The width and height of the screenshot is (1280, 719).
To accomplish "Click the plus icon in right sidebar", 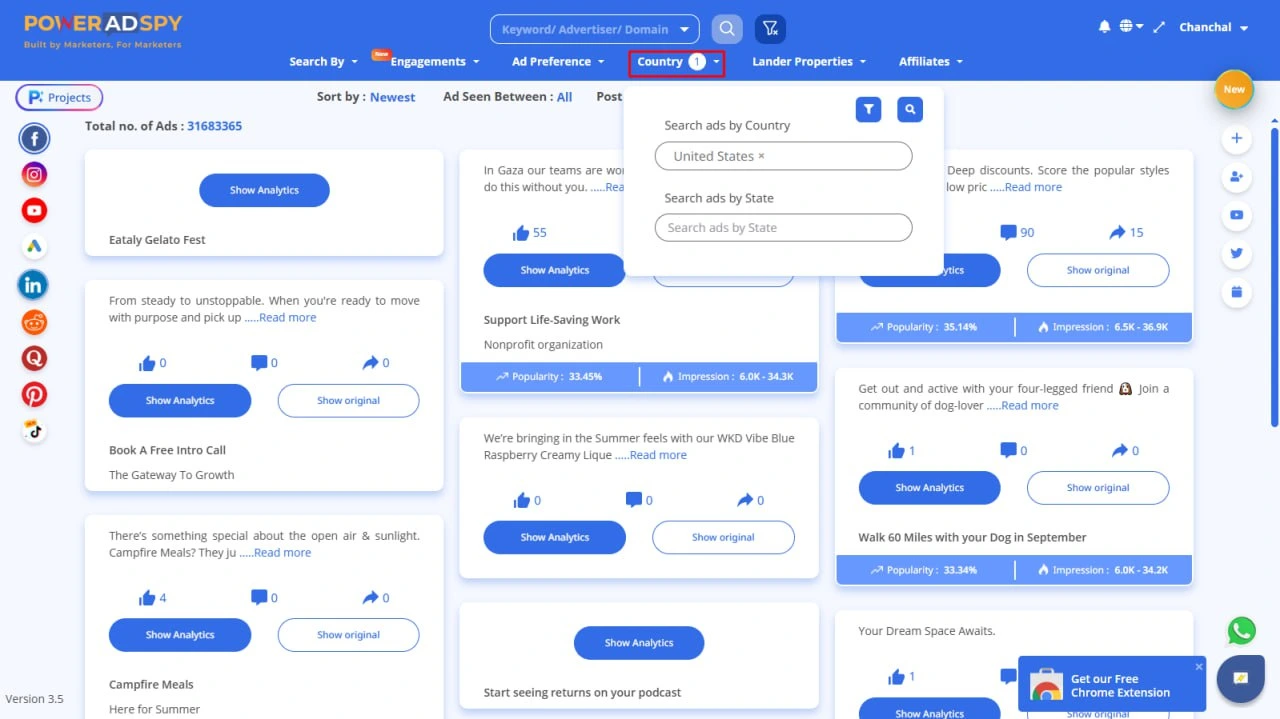I will [x=1237, y=138].
